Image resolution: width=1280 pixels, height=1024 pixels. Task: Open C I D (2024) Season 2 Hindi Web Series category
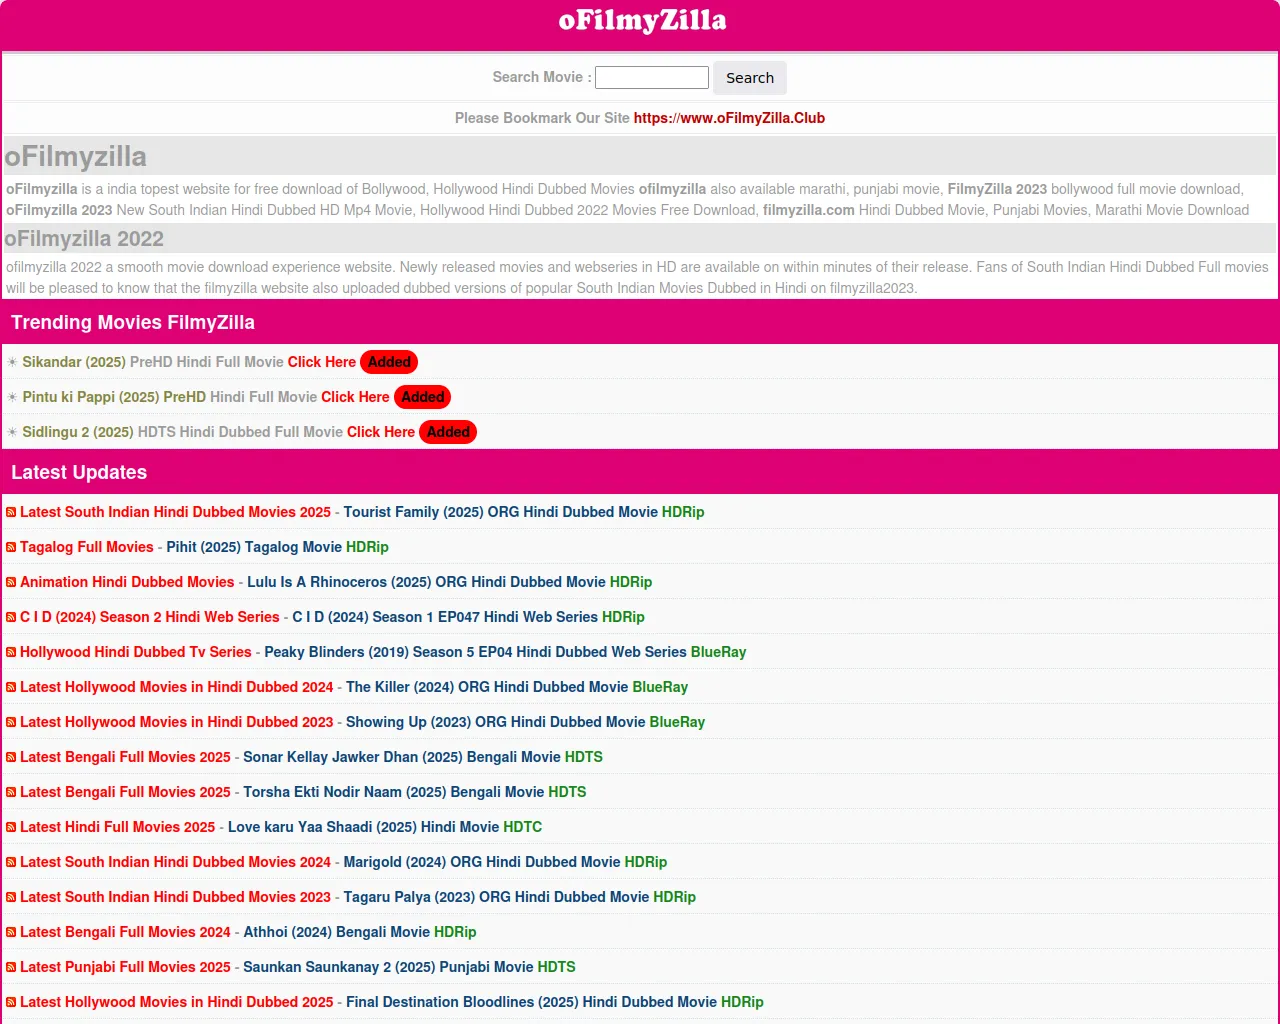[150, 617]
